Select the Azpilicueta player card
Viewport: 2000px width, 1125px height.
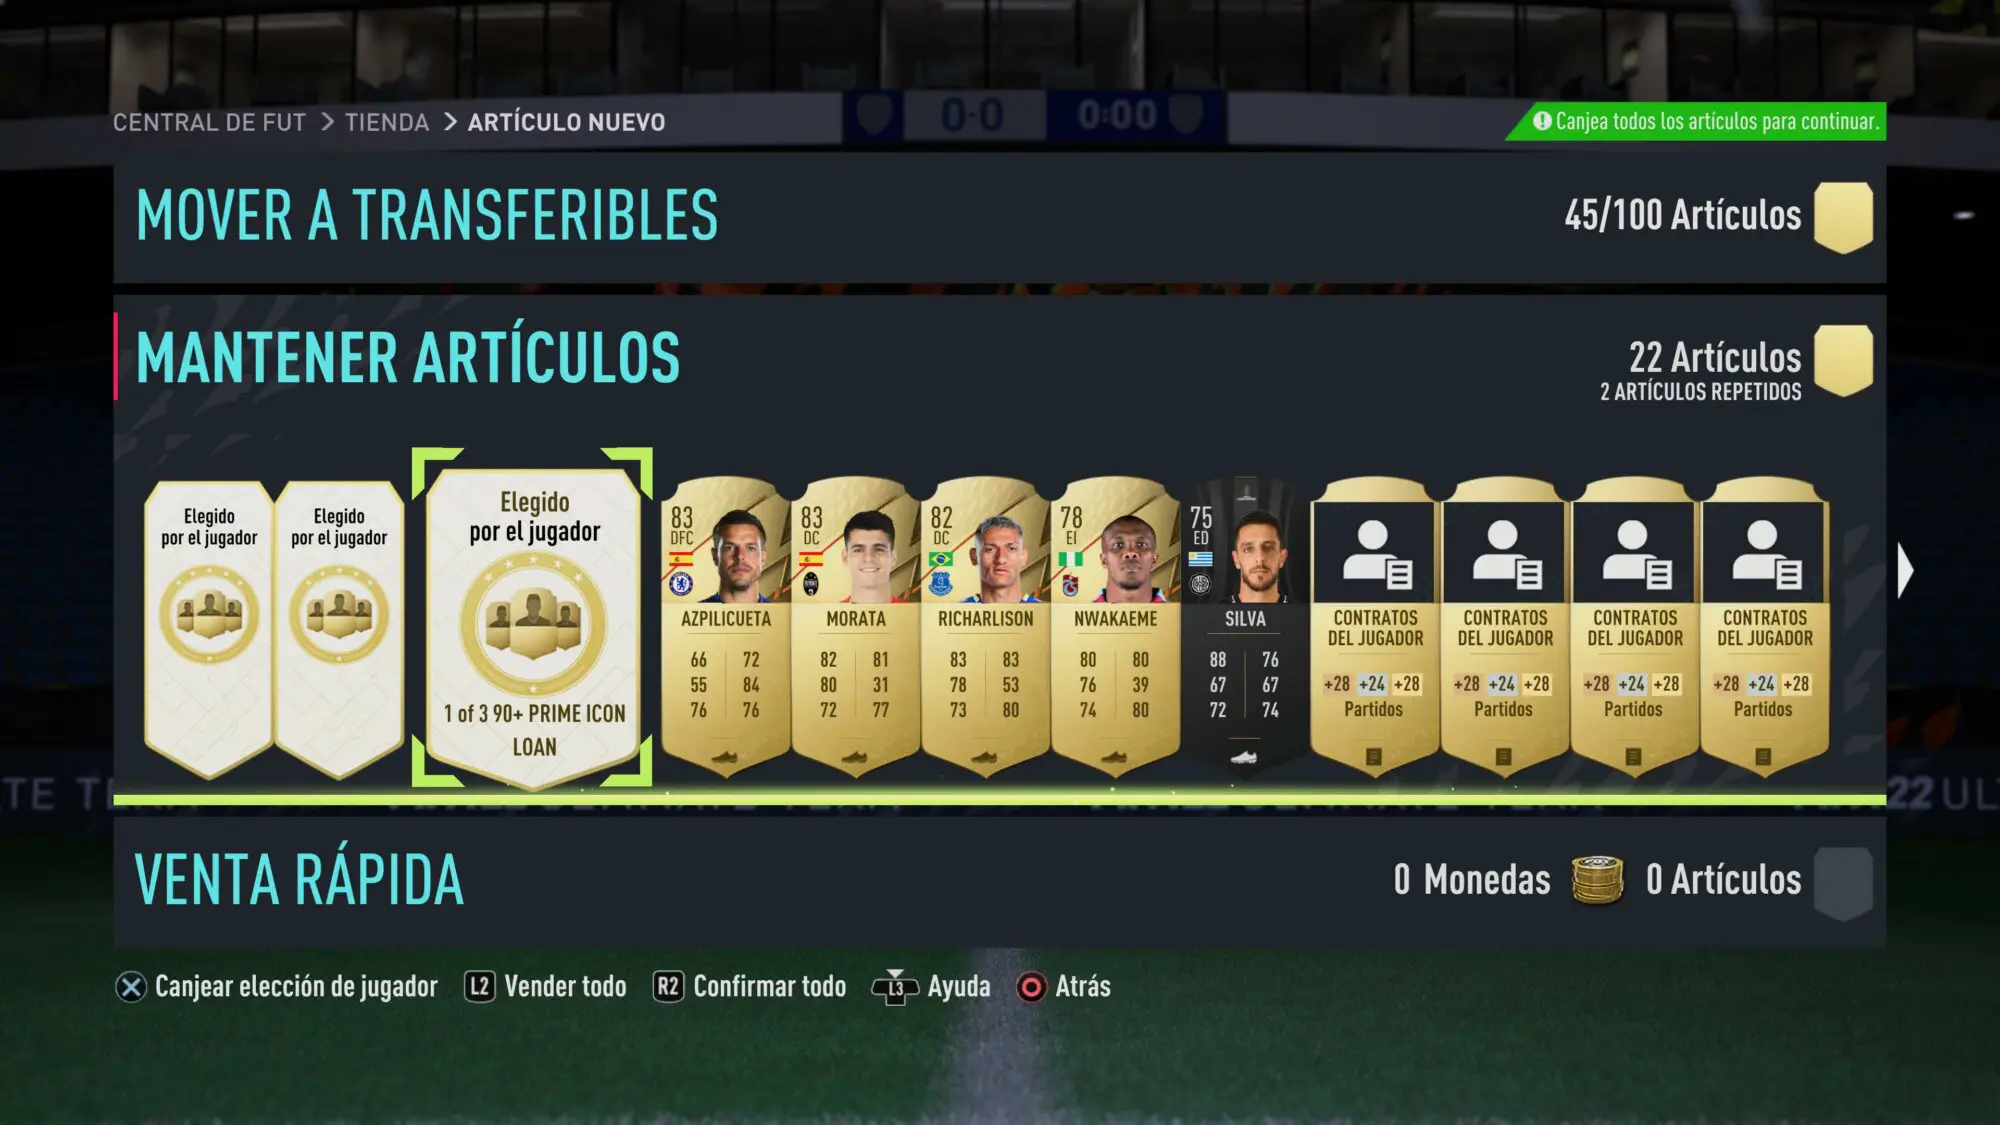[726, 626]
